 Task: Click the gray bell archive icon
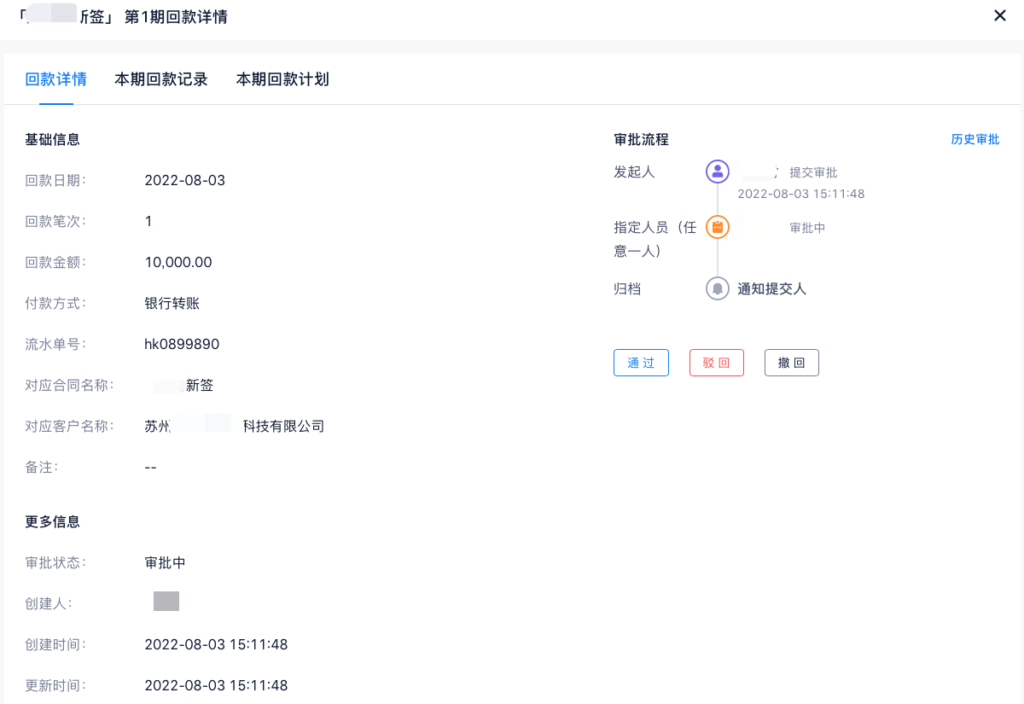[717, 289]
